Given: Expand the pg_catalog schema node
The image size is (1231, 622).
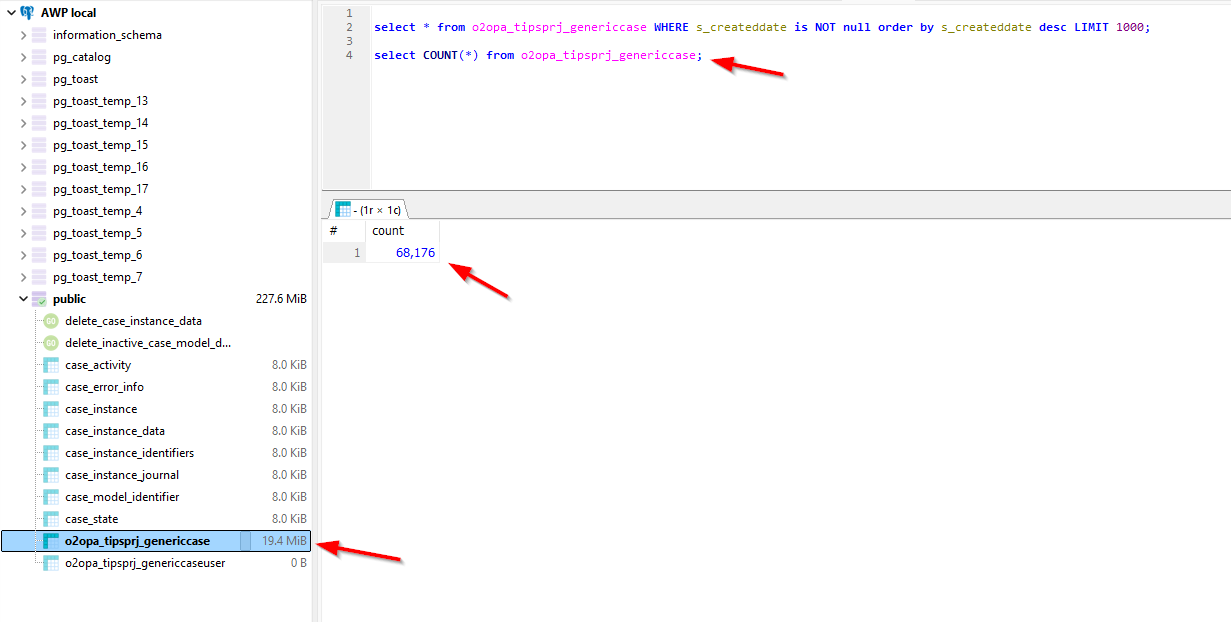Looking at the screenshot, I should click(23, 57).
